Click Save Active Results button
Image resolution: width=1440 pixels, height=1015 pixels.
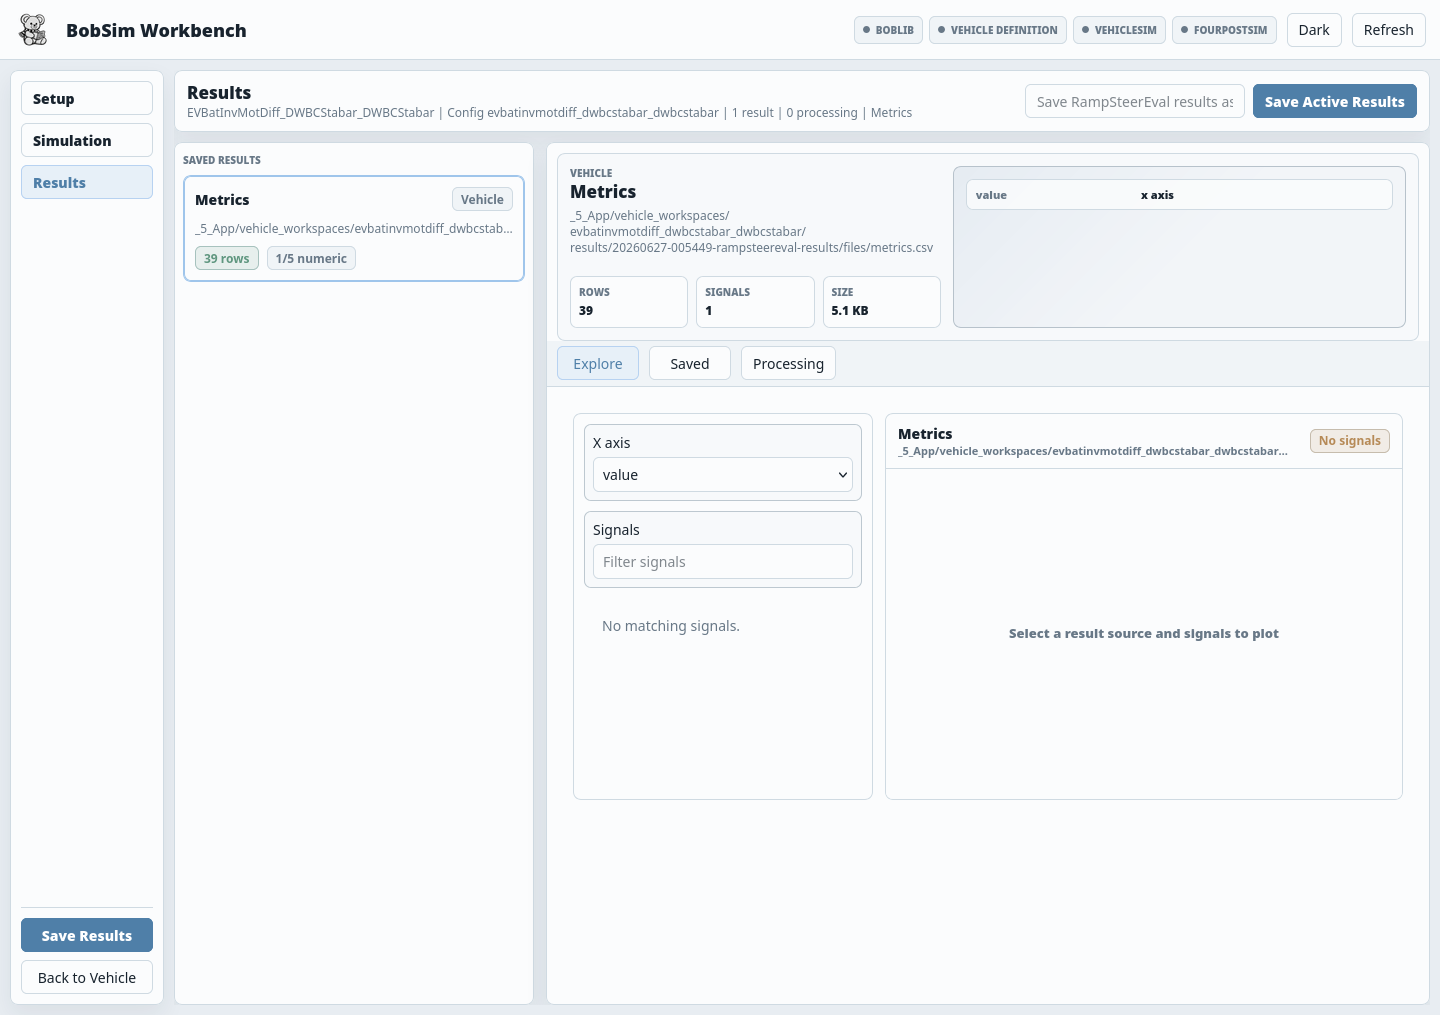click(1334, 101)
